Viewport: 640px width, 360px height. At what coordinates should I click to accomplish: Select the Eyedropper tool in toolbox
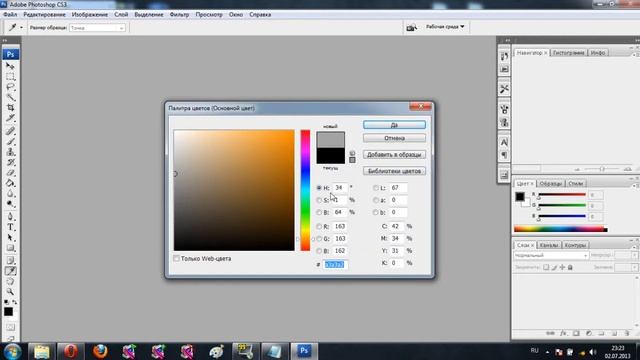pyautogui.click(x=10, y=271)
